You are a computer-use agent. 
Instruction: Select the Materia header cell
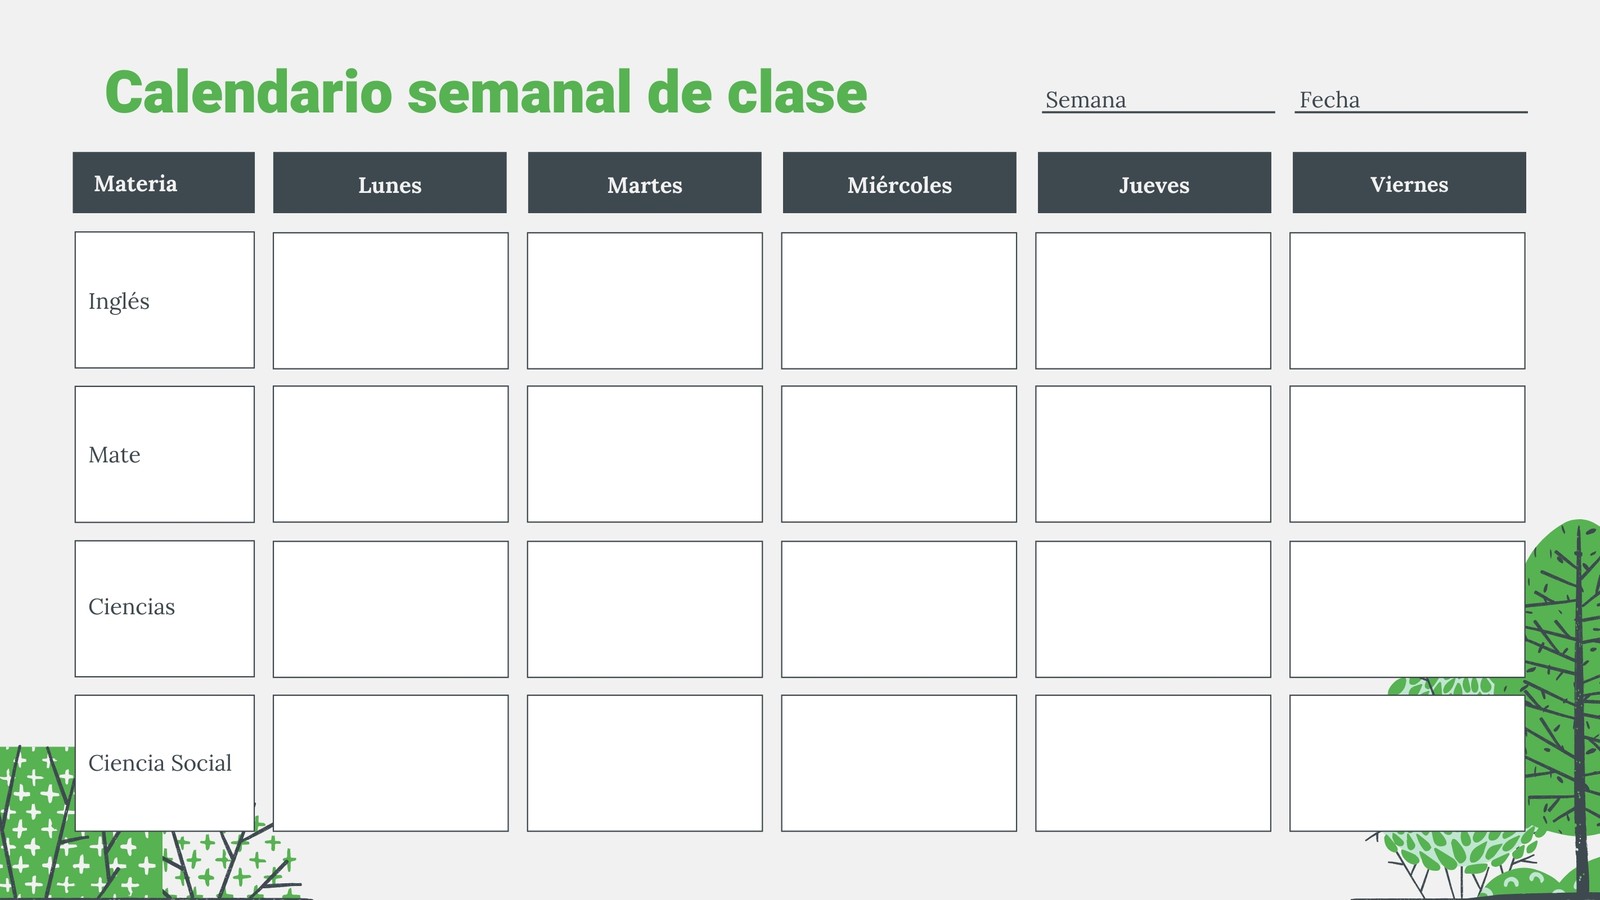pos(164,183)
